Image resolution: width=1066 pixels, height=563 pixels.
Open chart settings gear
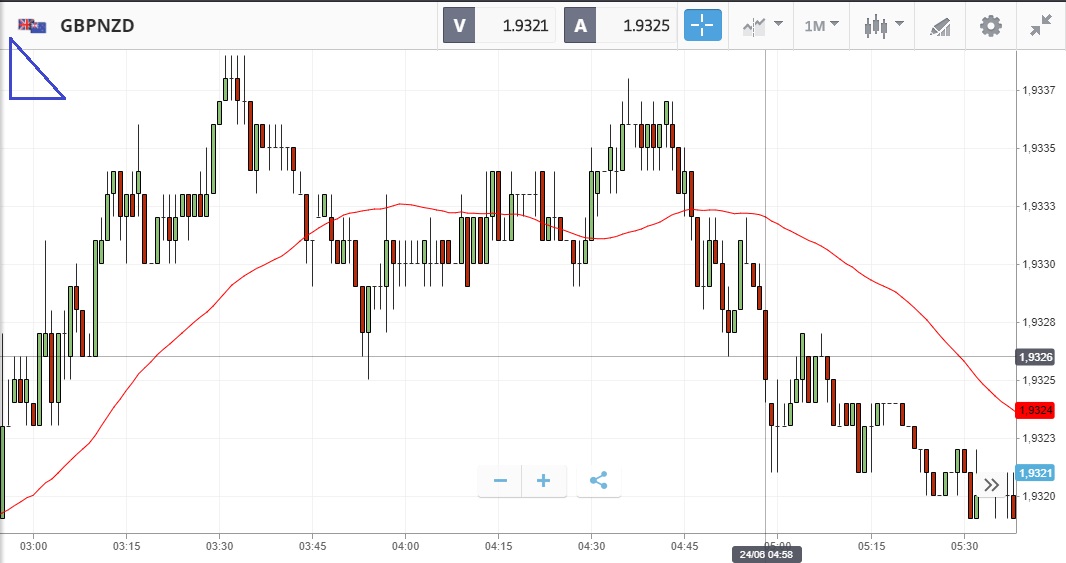pyautogui.click(x=990, y=26)
